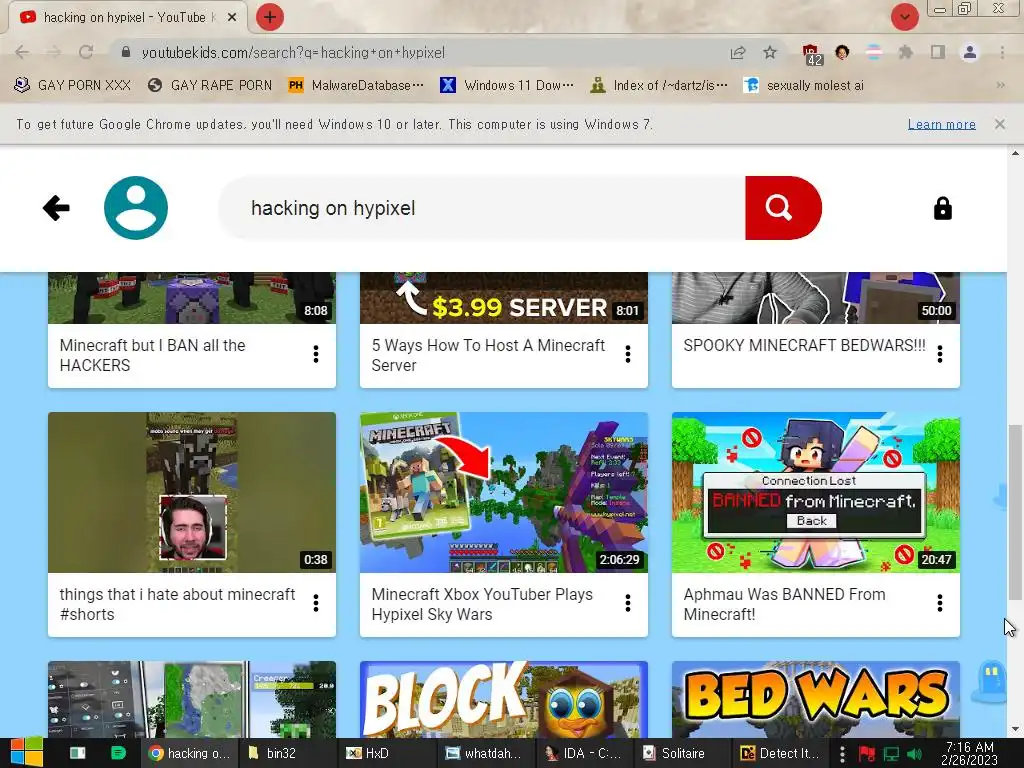1024x768 pixels.
Task: Close the 'hacking on hypixel' tab
Action: [232, 18]
